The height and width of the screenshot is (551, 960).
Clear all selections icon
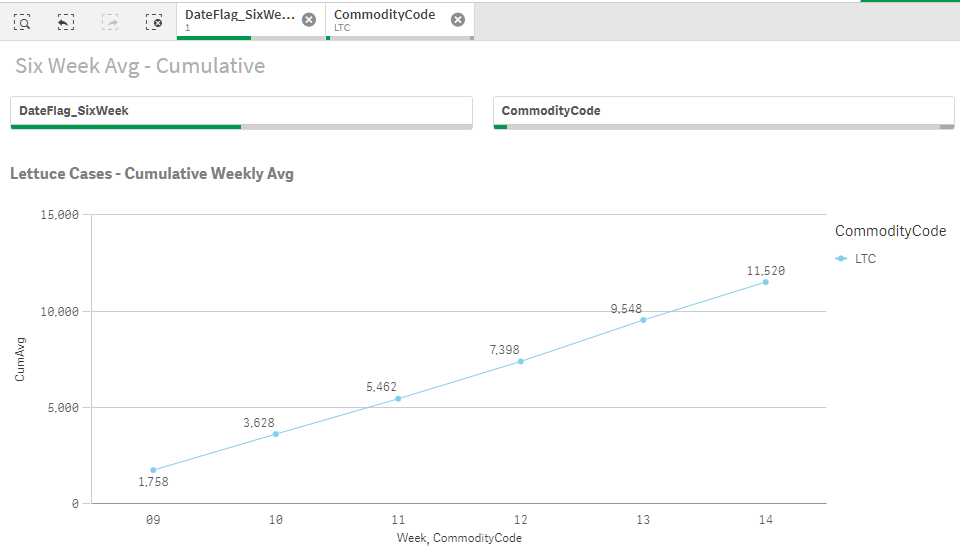(x=153, y=21)
